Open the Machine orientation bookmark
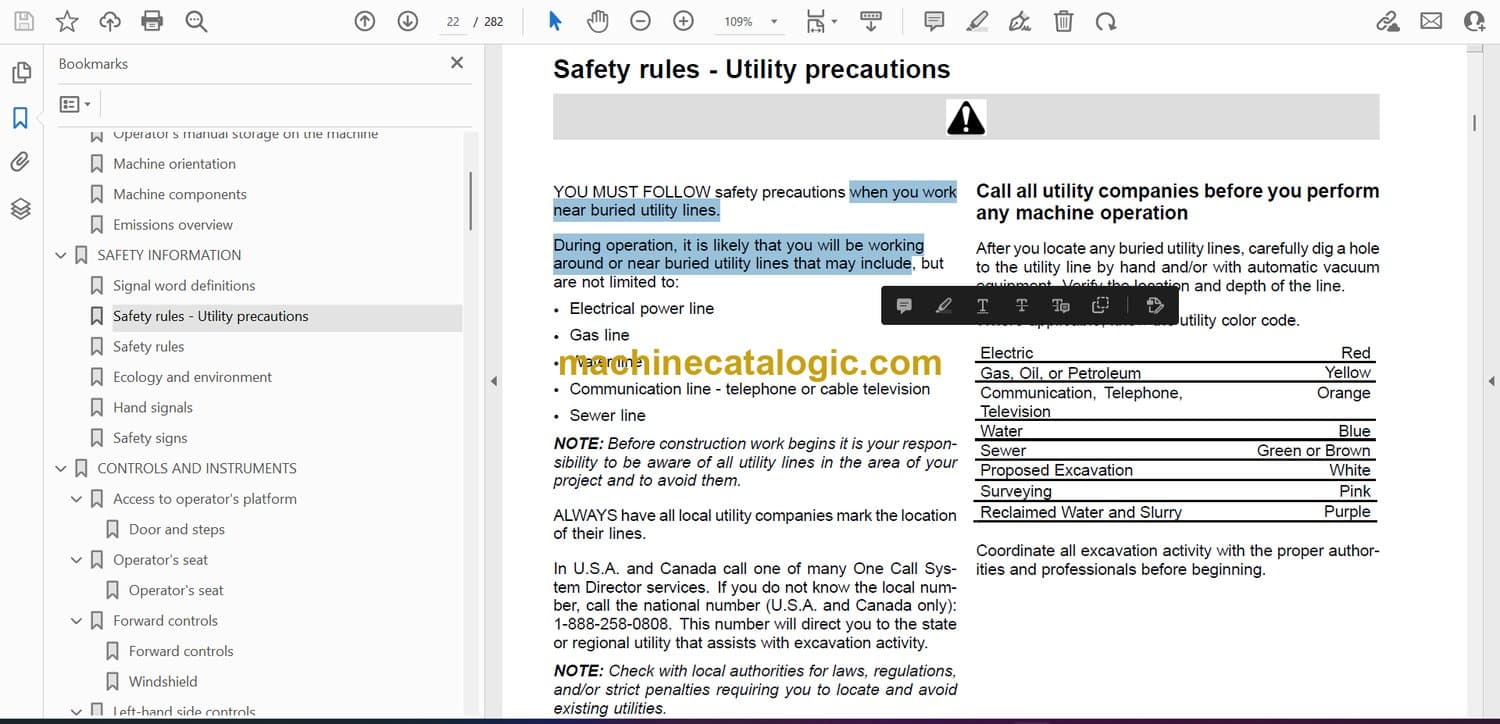Viewport: 1500px width, 724px height. click(174, 164)
